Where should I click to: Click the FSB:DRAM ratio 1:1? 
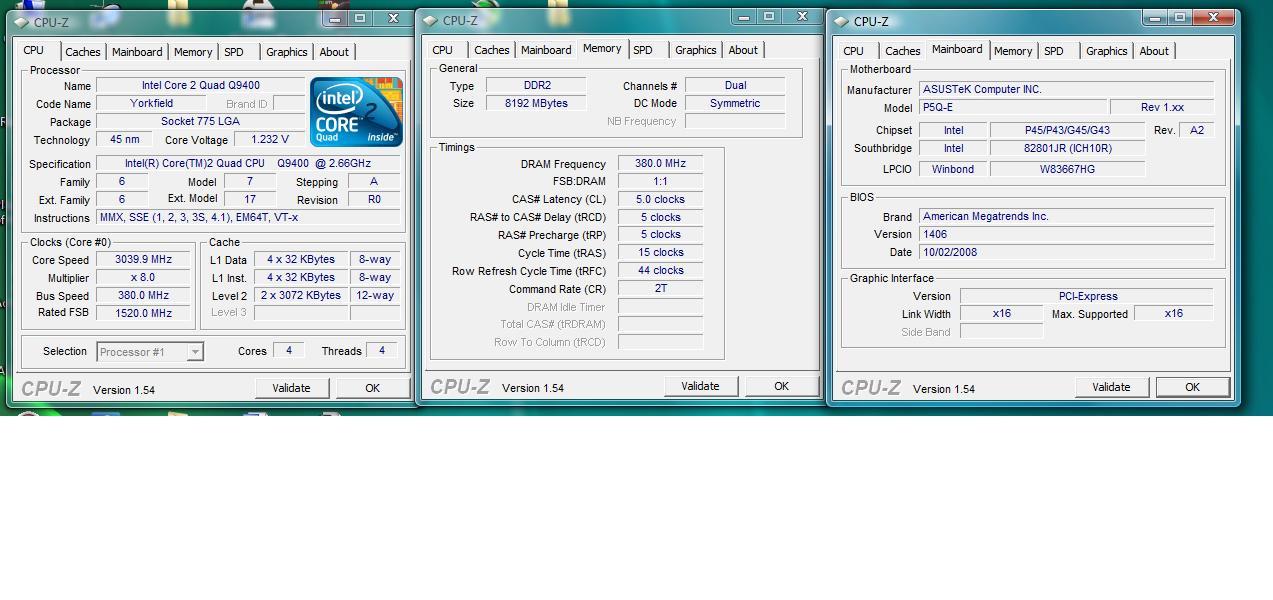point(660,182)
